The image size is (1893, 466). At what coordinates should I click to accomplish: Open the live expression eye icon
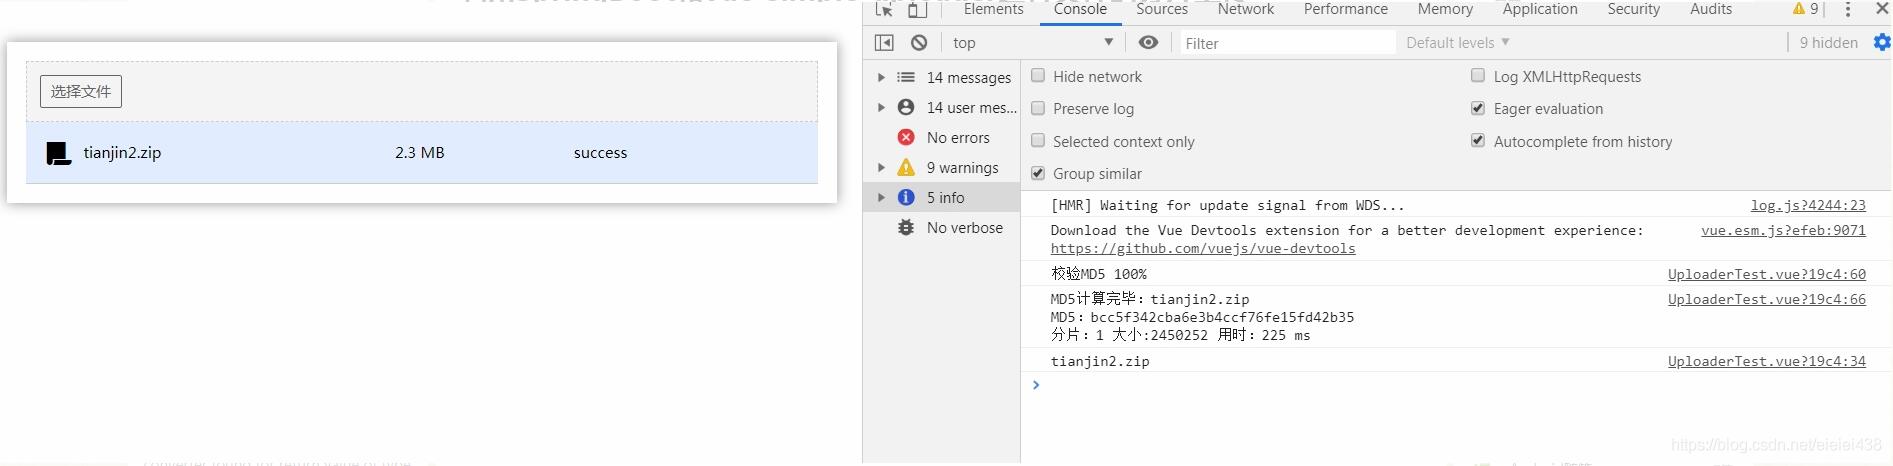[1148, 42]
